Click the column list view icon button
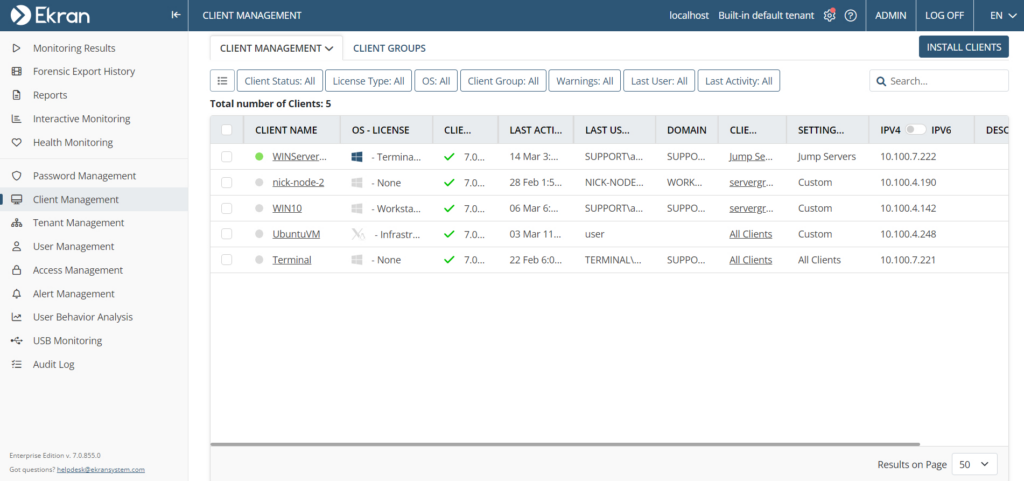This screenshot has width=1024, height=481. tap(222, 81)
